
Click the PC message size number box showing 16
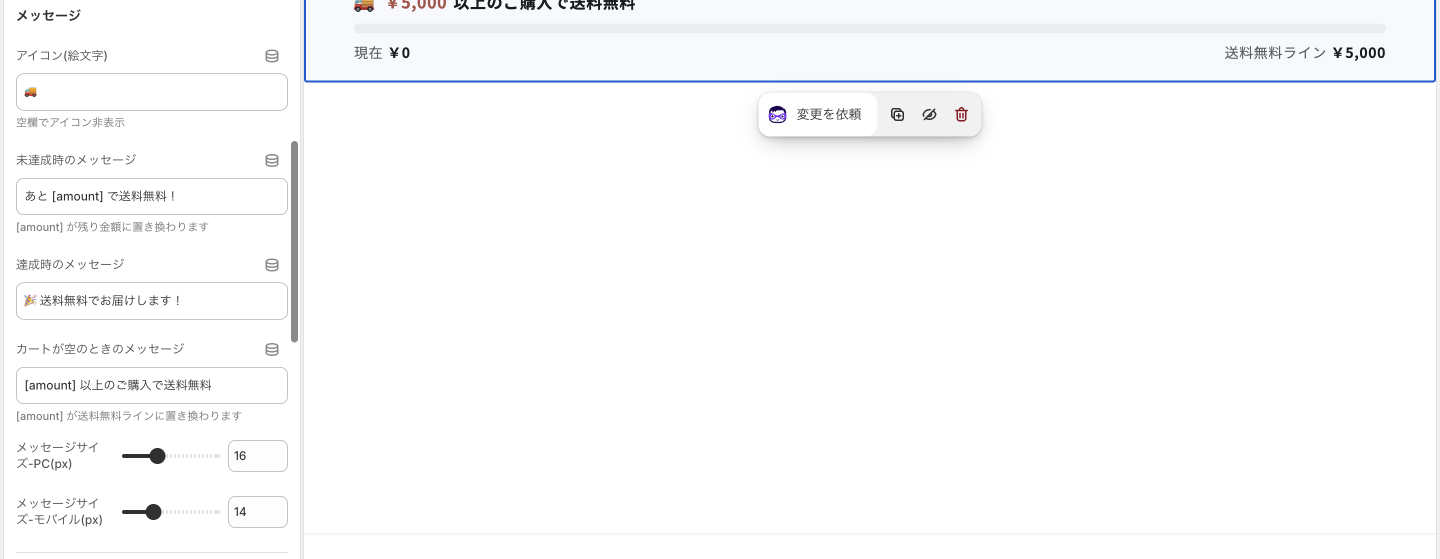coord(258,456)
